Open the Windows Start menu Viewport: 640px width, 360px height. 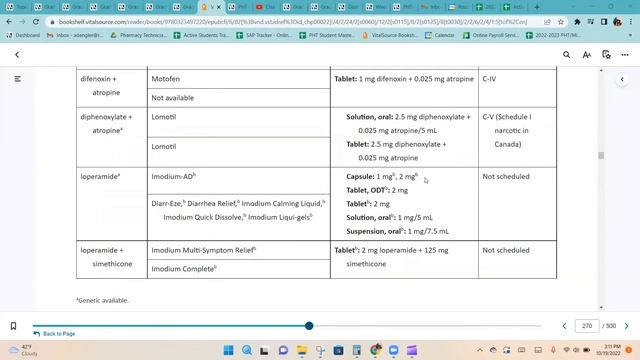click(x=229, y=350)
